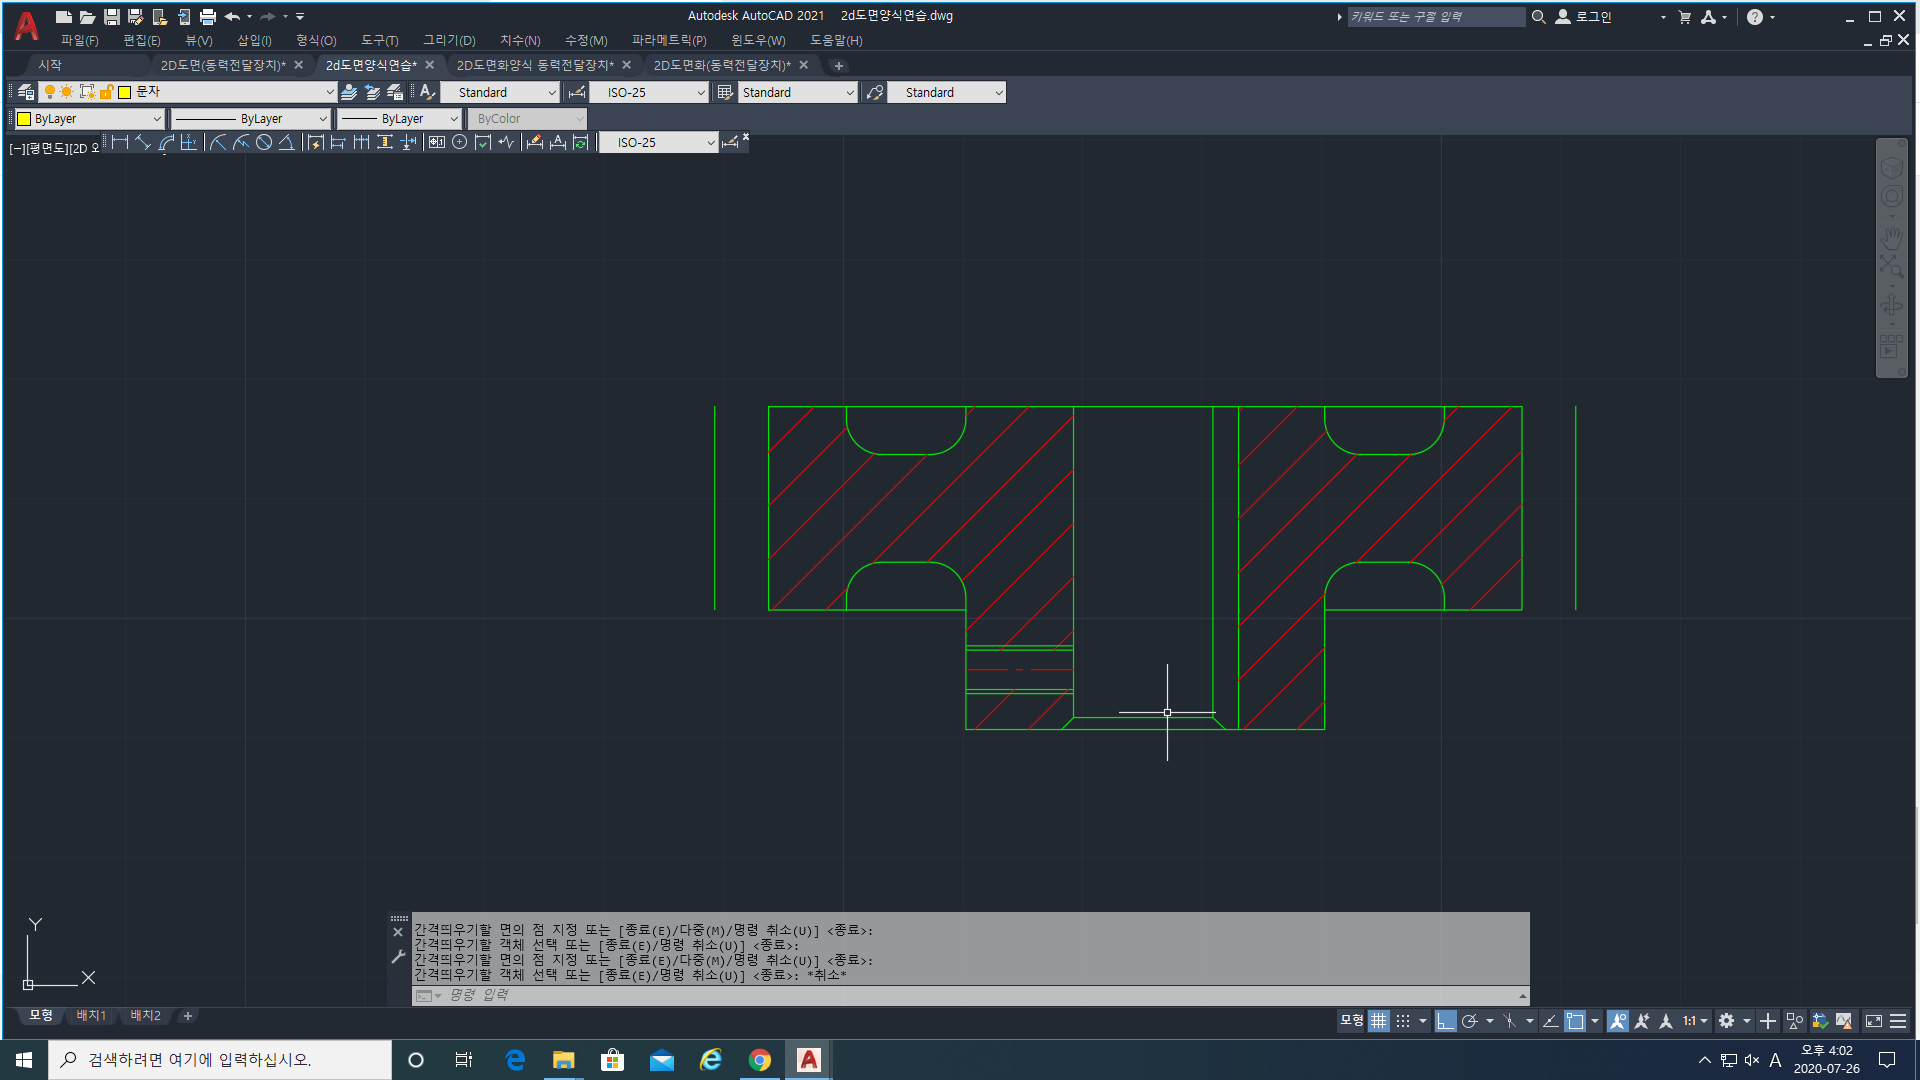Open the annotation scale 1:1 dropdown

[x=1695, y=1021]
